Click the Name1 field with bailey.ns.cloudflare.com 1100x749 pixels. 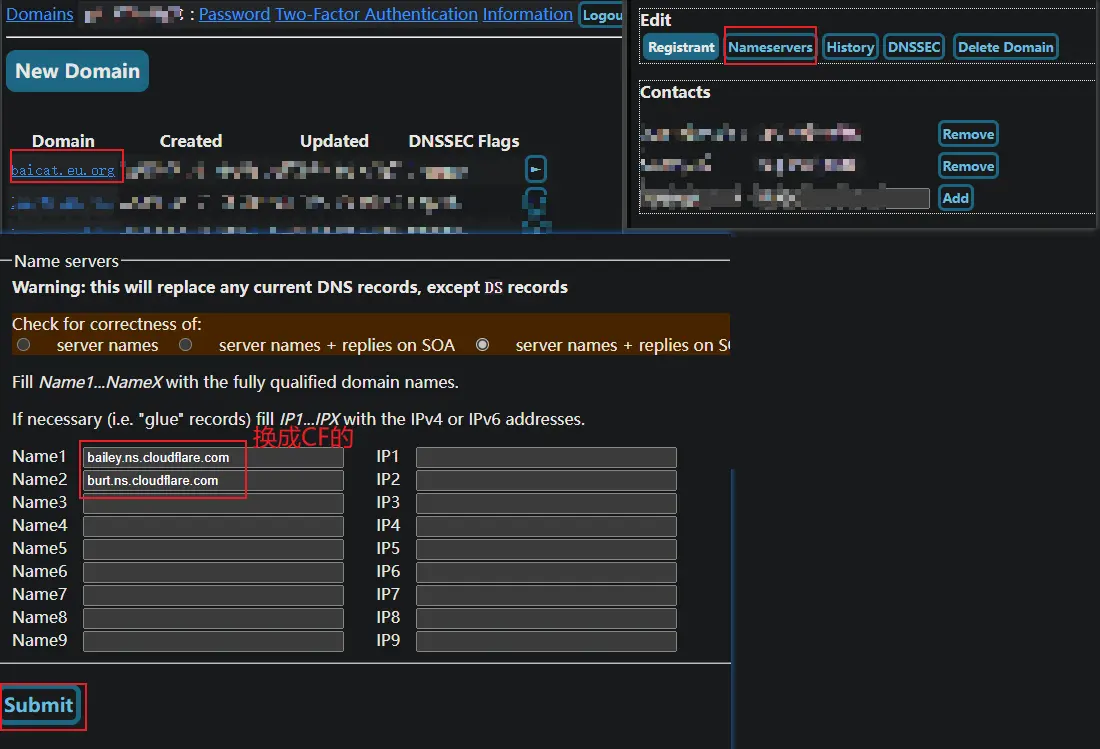click(x=212, y=457)
